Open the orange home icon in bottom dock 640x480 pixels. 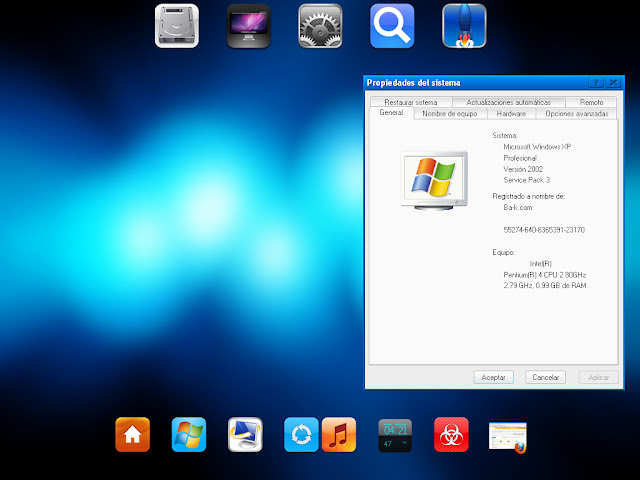pyautogui.click(x=133, y=435)
